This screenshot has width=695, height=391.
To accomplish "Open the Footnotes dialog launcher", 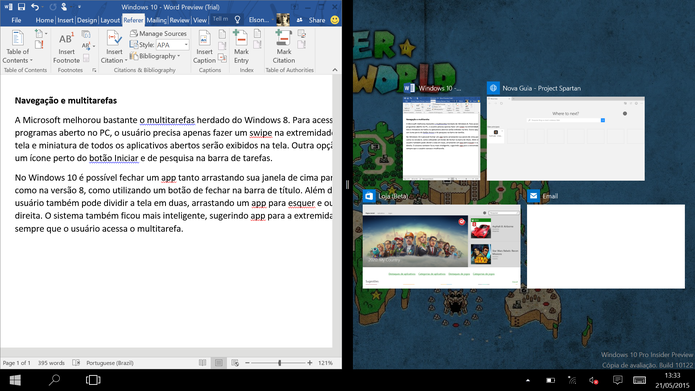I will [x=94, y=70].
